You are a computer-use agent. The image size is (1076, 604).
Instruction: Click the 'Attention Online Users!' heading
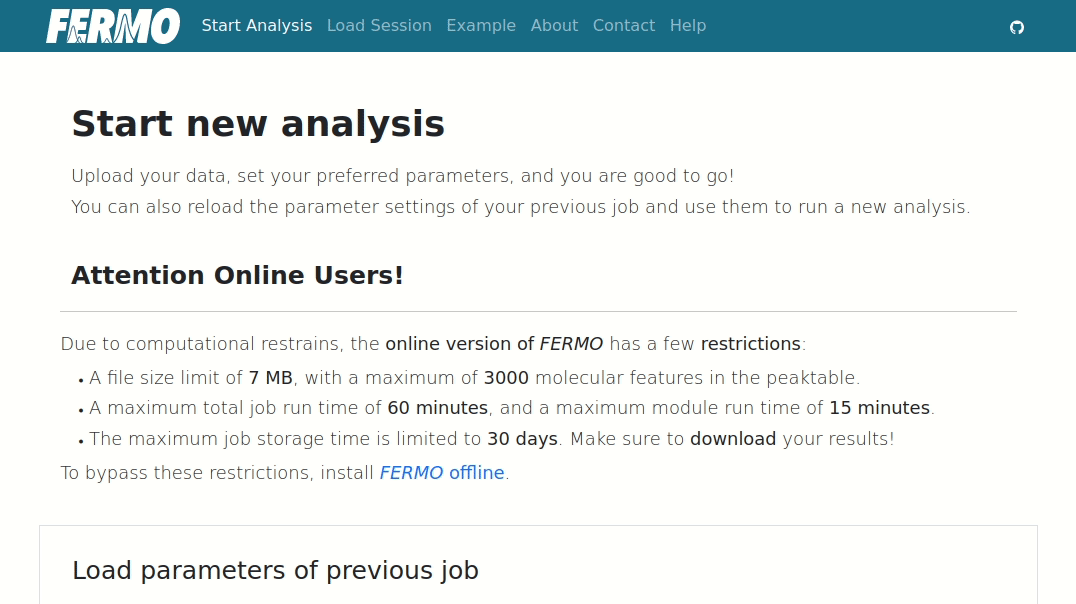pos(237,275)
